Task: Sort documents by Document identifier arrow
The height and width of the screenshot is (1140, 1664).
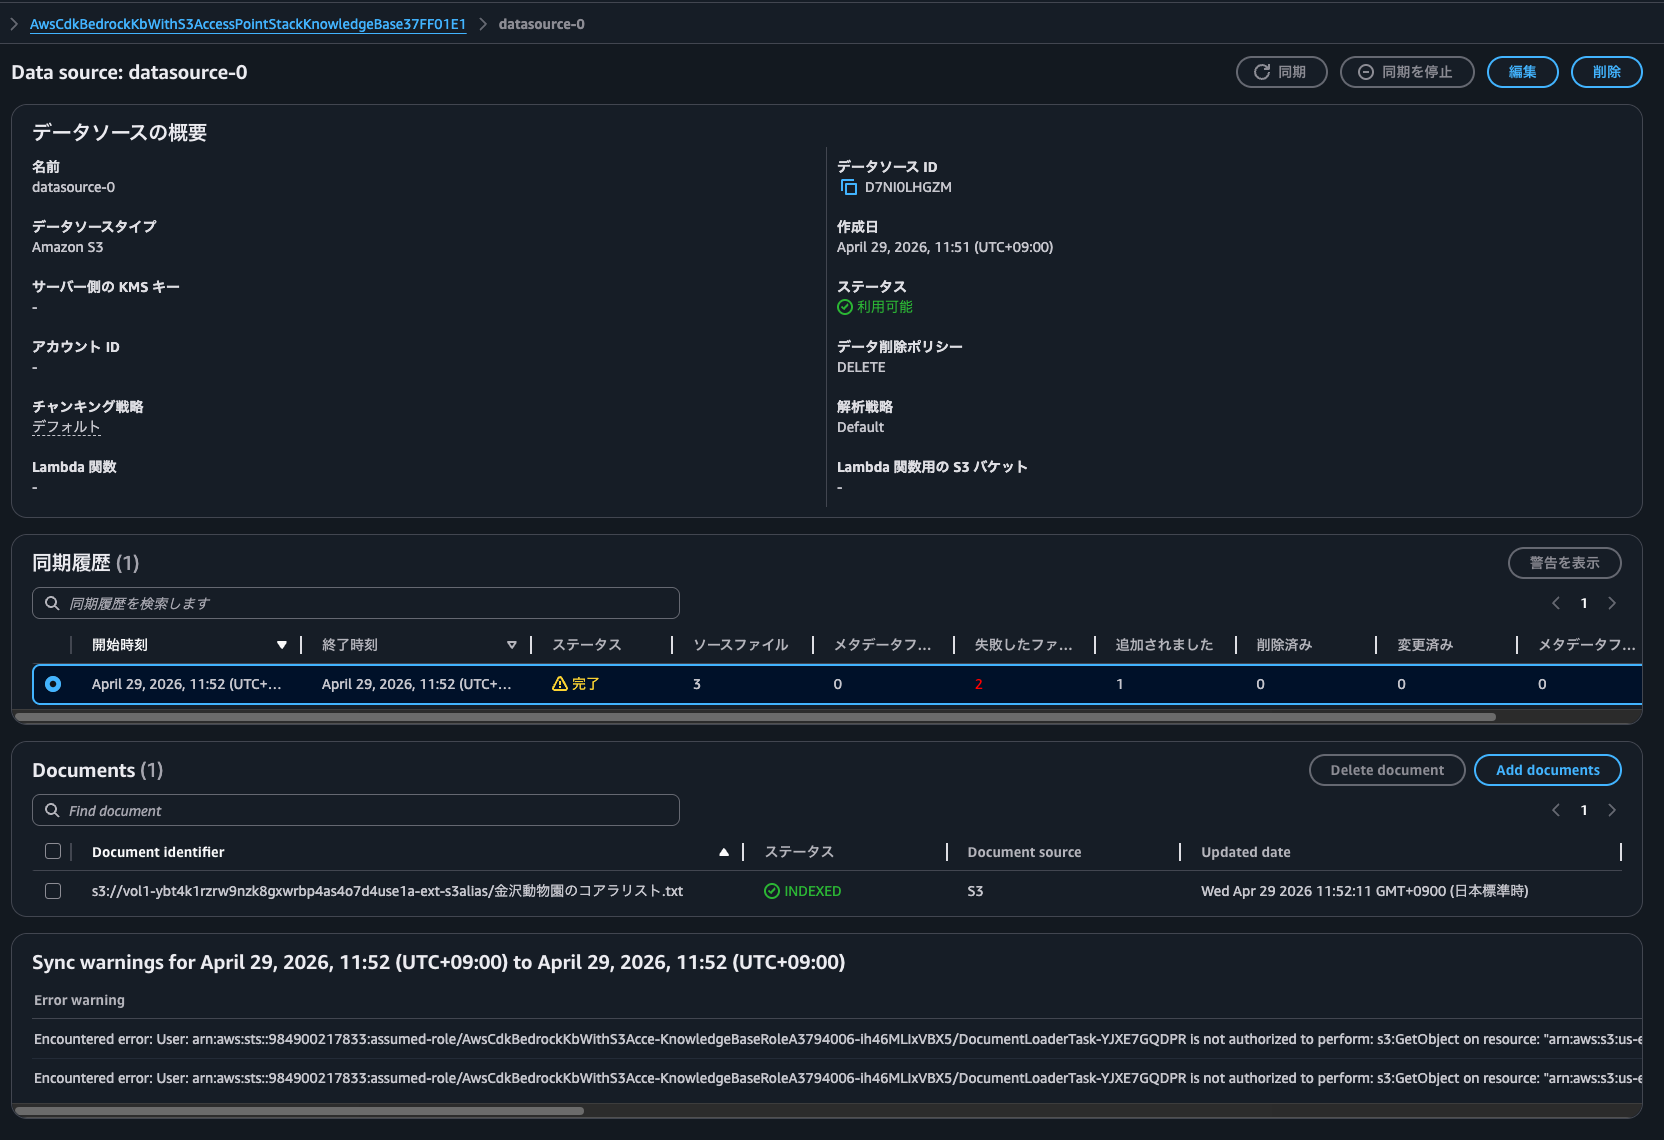Action: [723, 852]
